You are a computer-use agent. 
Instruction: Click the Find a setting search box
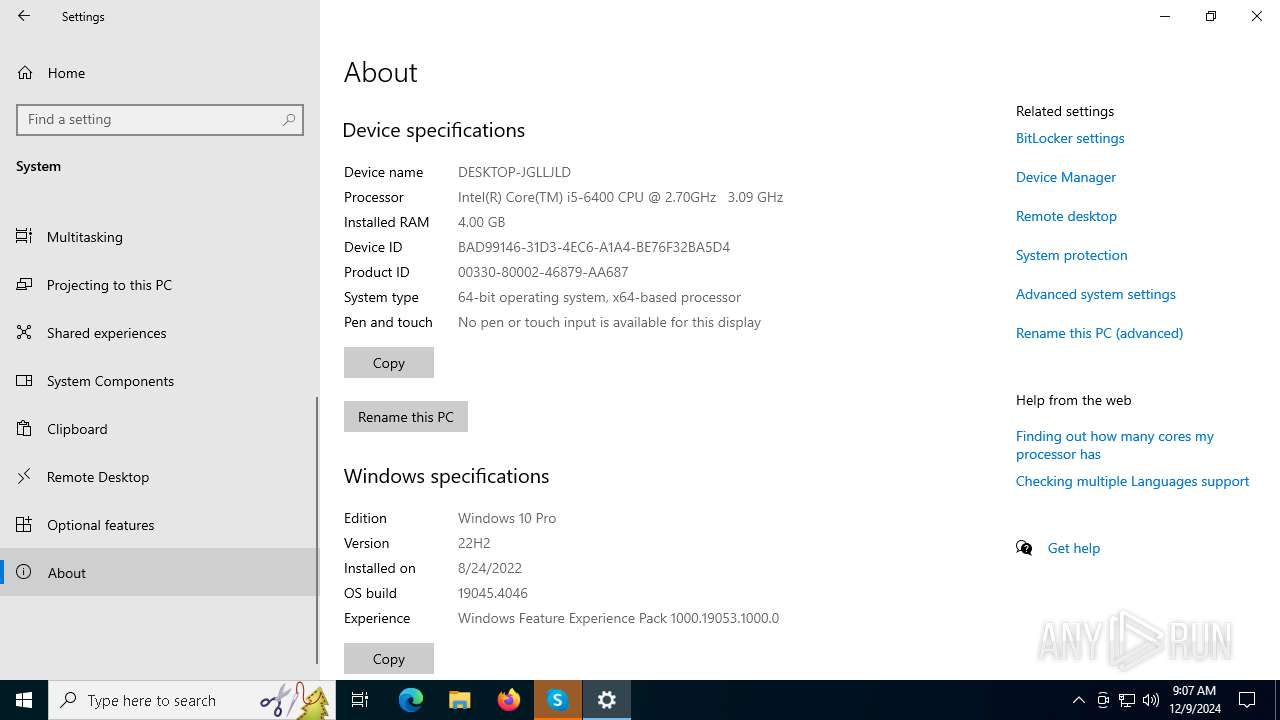tap(160, 119)
